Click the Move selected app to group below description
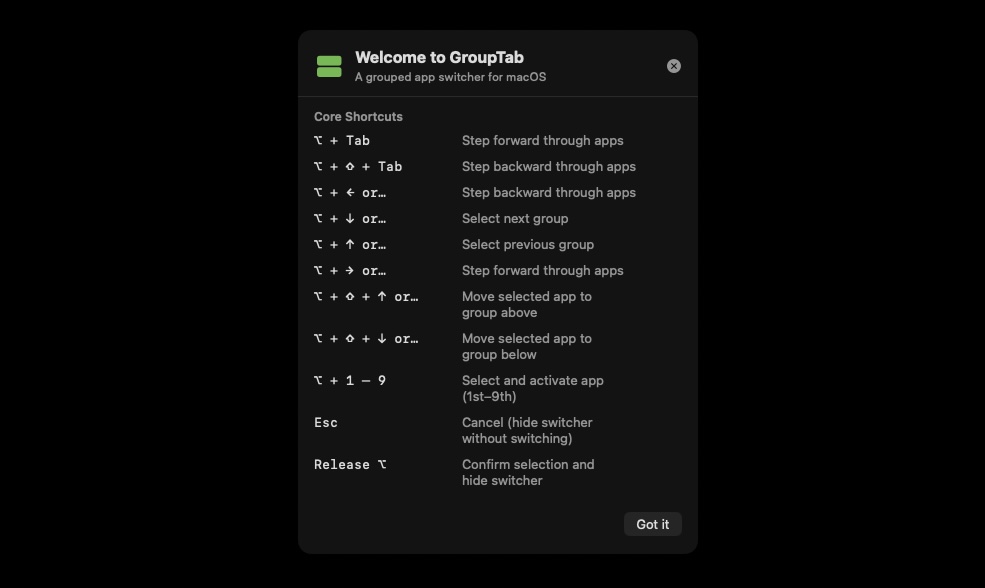The width and height of the screenshot is (985, 588). point(527,346)
